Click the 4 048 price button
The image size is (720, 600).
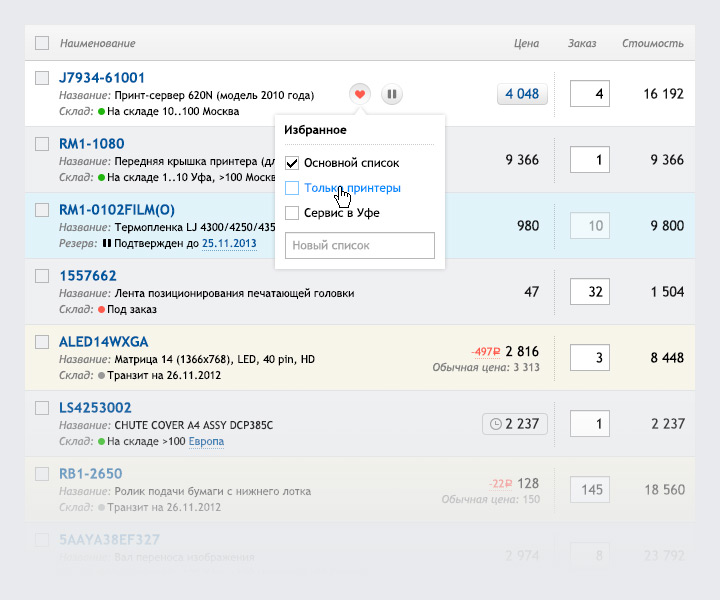[522, 94]
